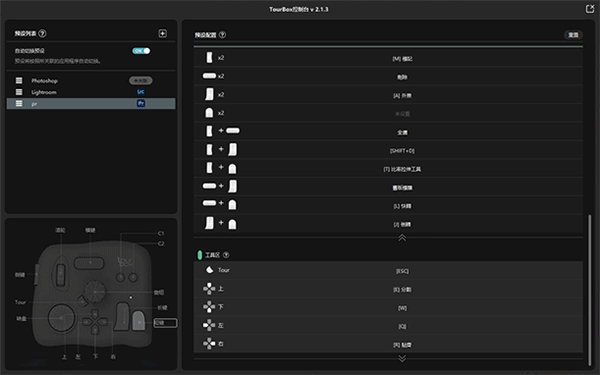
Task: Click the [W] binding text
Action: tap(403, 308)
